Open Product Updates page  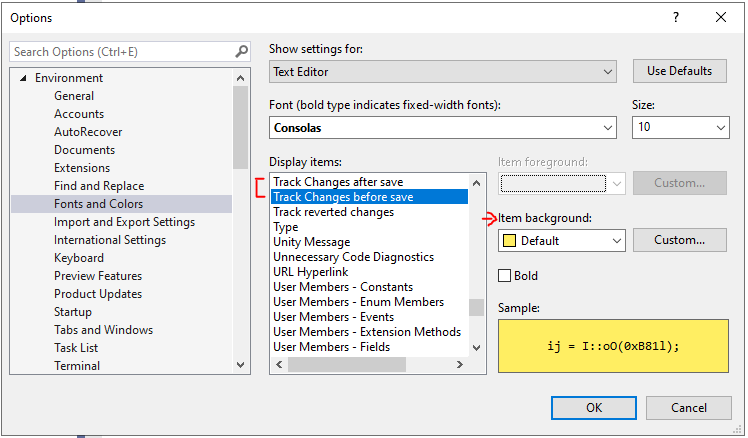pyautogui.click(x=98, y=294)
